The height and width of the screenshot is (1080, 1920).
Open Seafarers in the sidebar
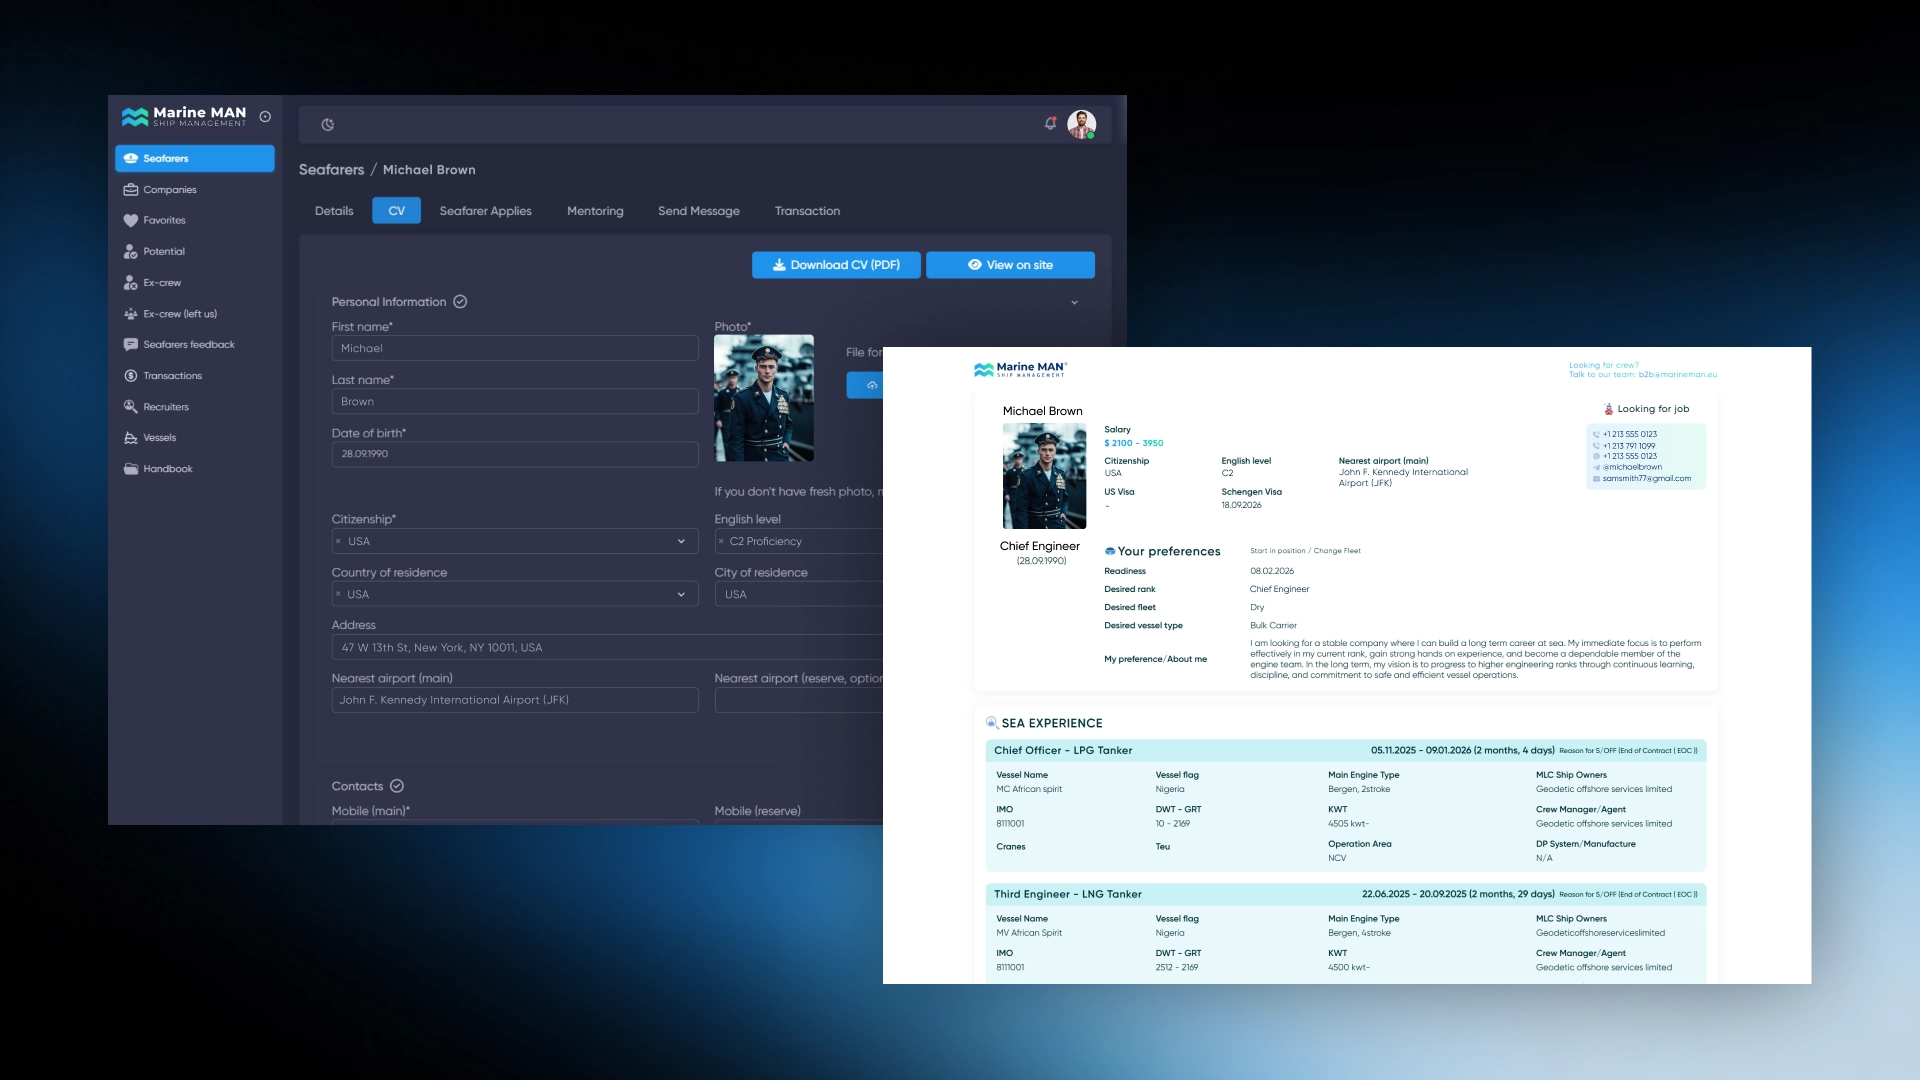[195, 158]
